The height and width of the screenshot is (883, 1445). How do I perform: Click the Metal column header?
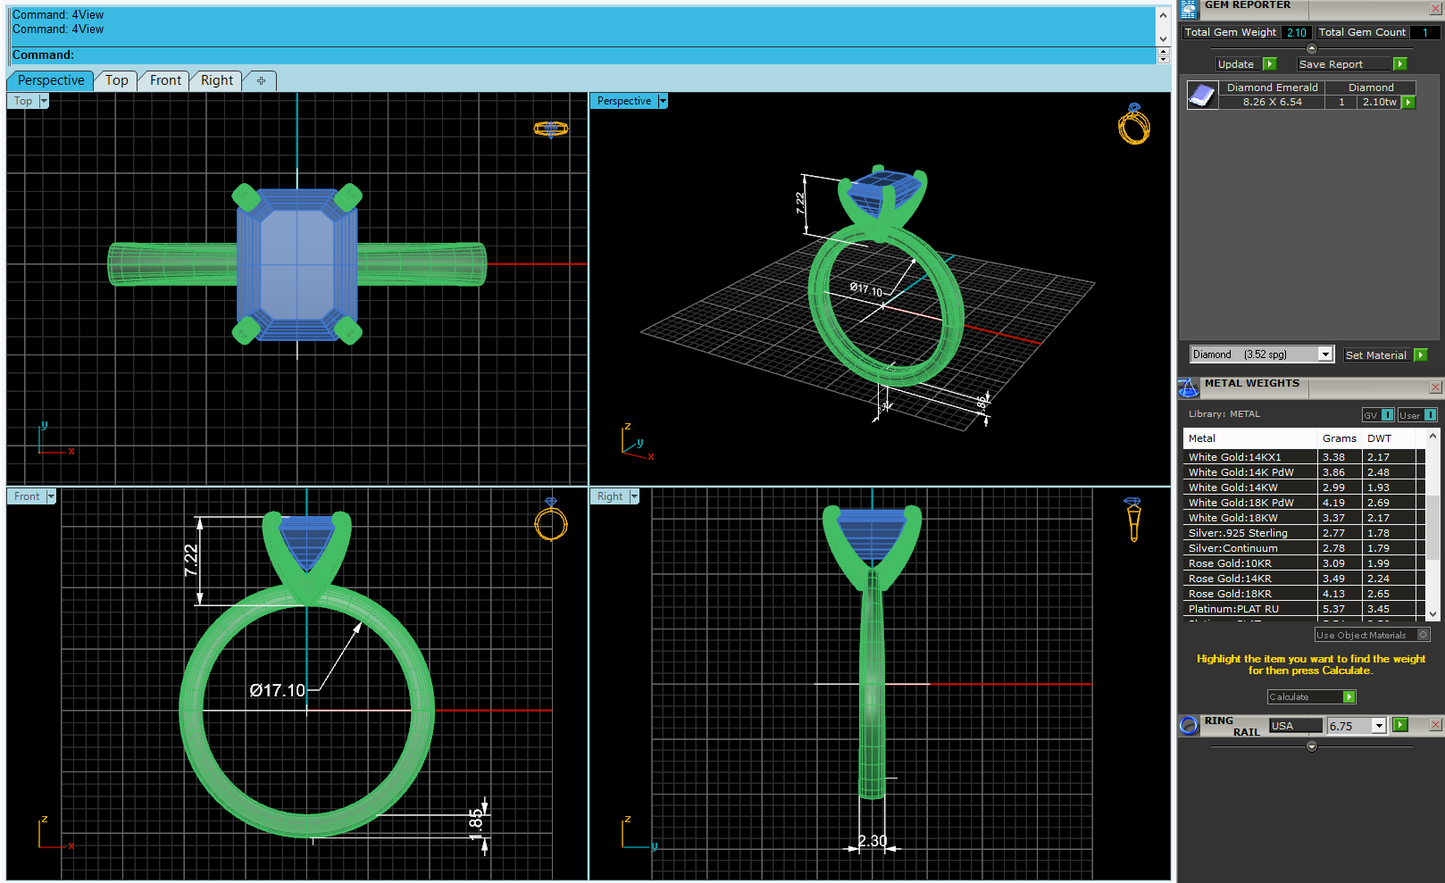1250,438
